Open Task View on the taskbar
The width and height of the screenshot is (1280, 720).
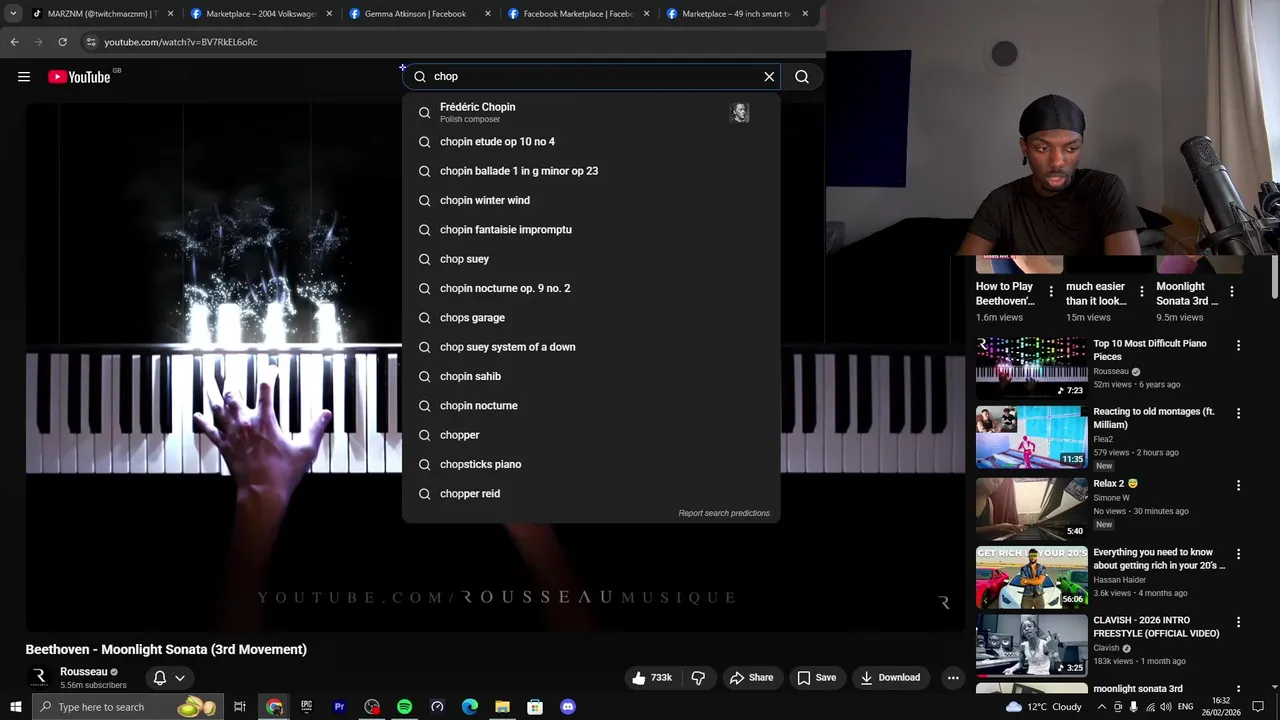coord(240,707)
